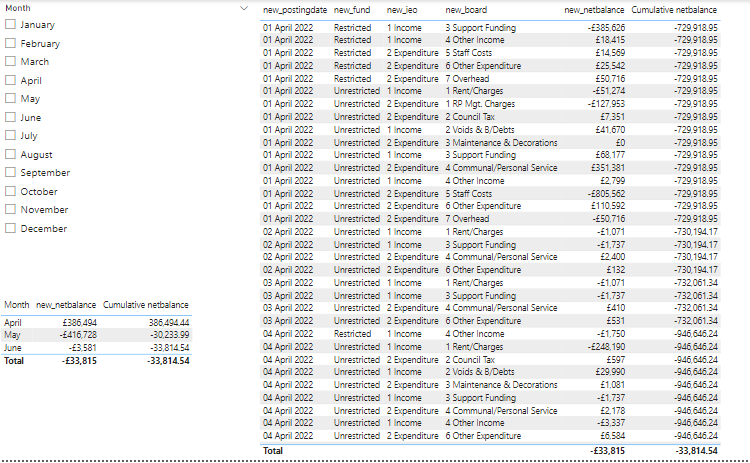Click the Total label in large table
Image resolution: width=750 pixels, height=463 pixels.
pyautogui.click(x=273, y=451)
